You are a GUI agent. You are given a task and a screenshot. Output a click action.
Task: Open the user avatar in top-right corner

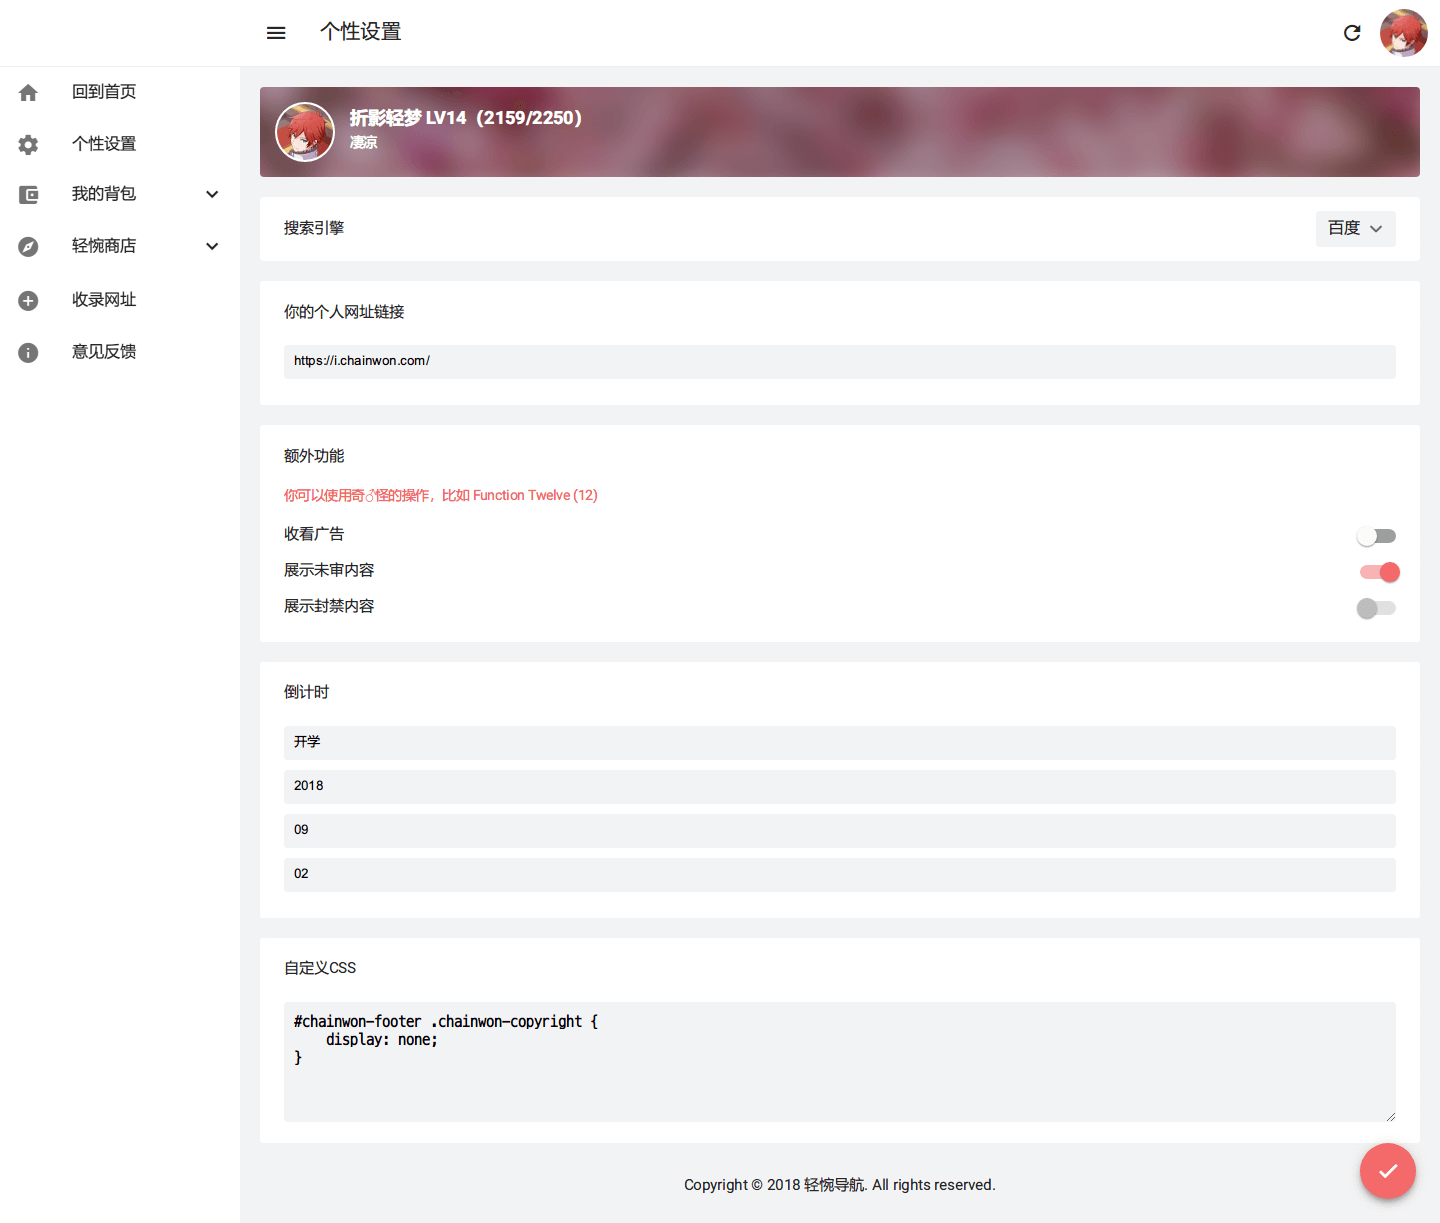tap(1403, 33)
